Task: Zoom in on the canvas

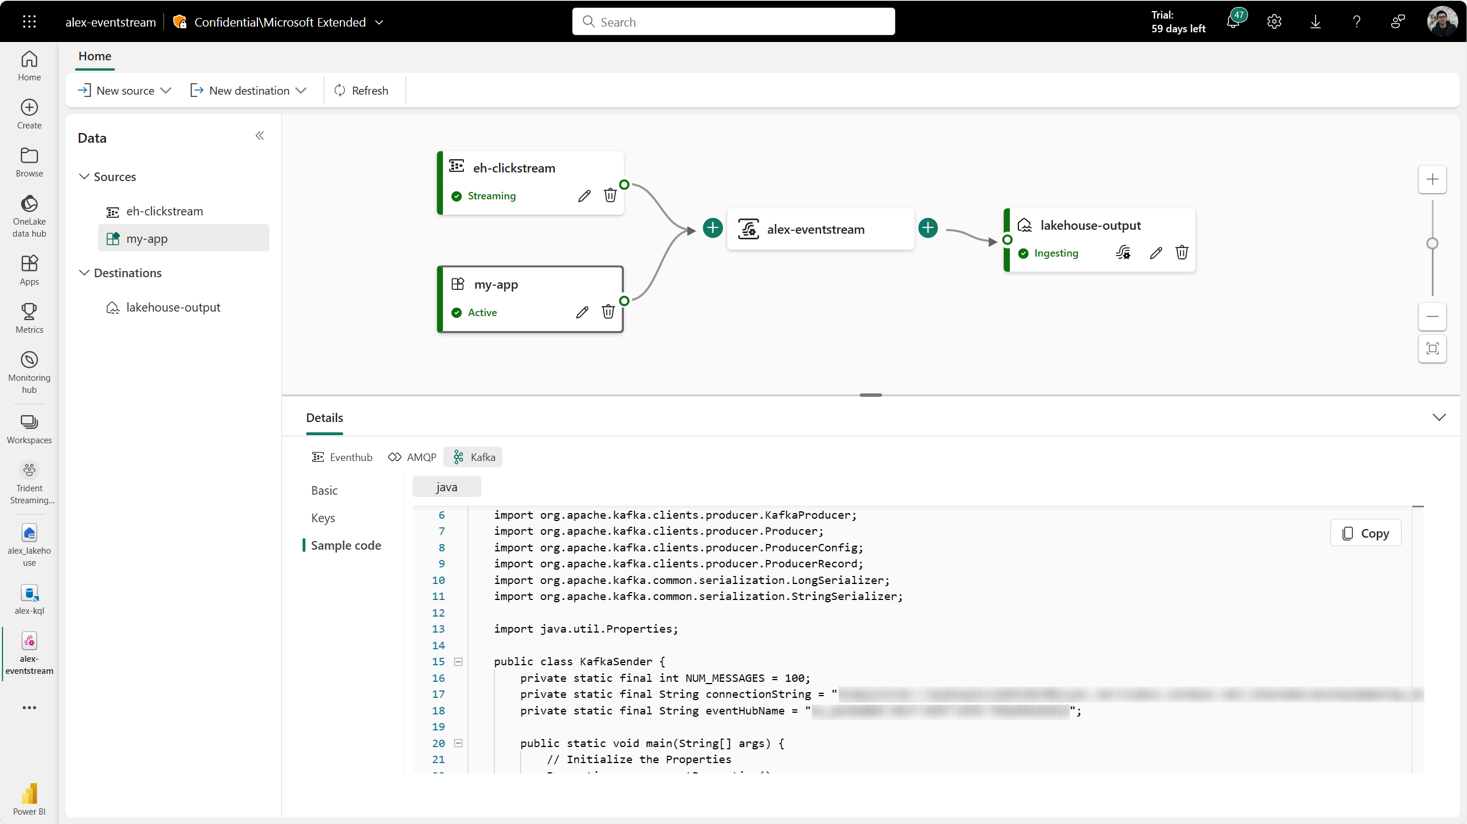Action: 1433,179
